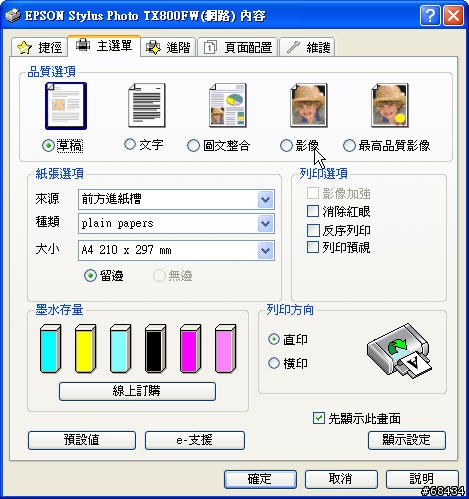Close the printer properties dialog
Image resolution: width=469 pixels, height=499 pixels.
tap(453, 15)
